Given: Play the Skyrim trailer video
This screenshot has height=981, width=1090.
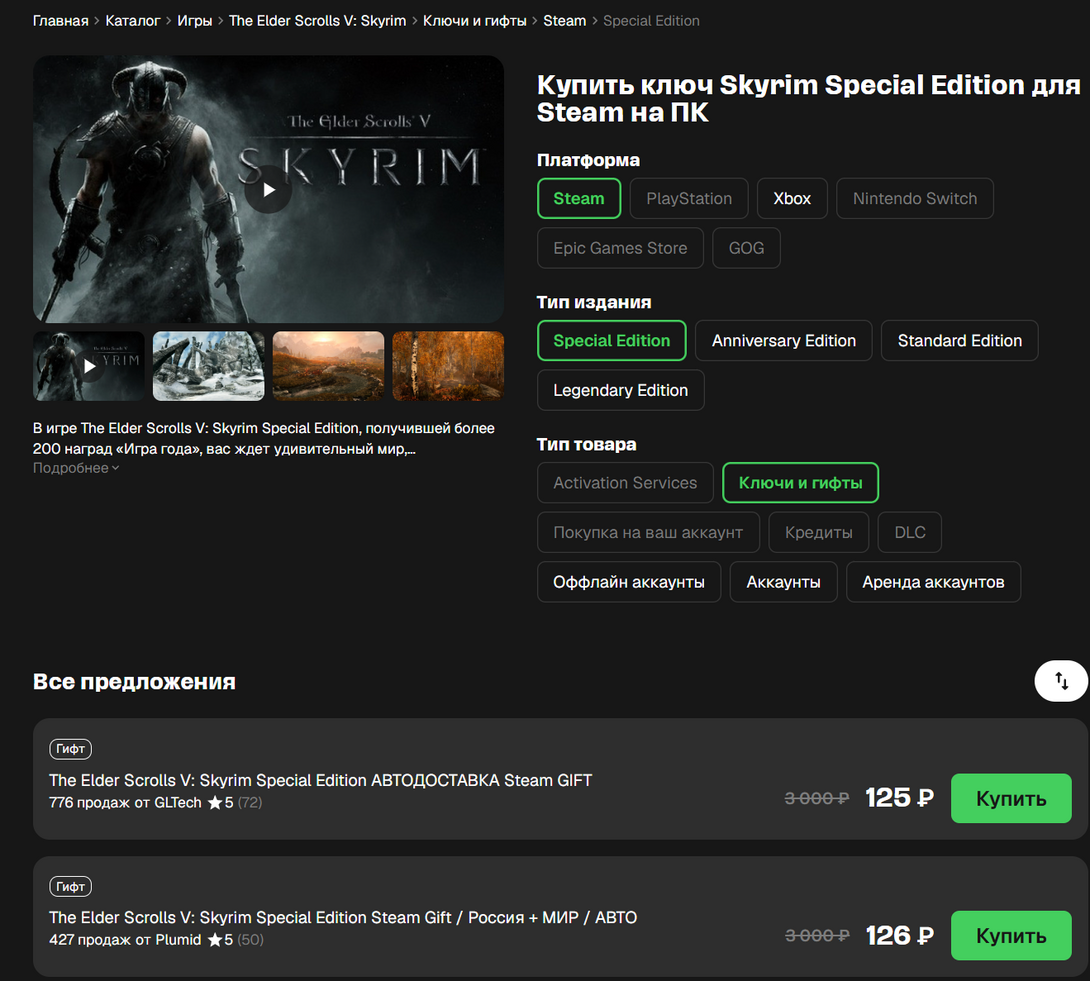Looking at the screenshot, I should (268, 190).
